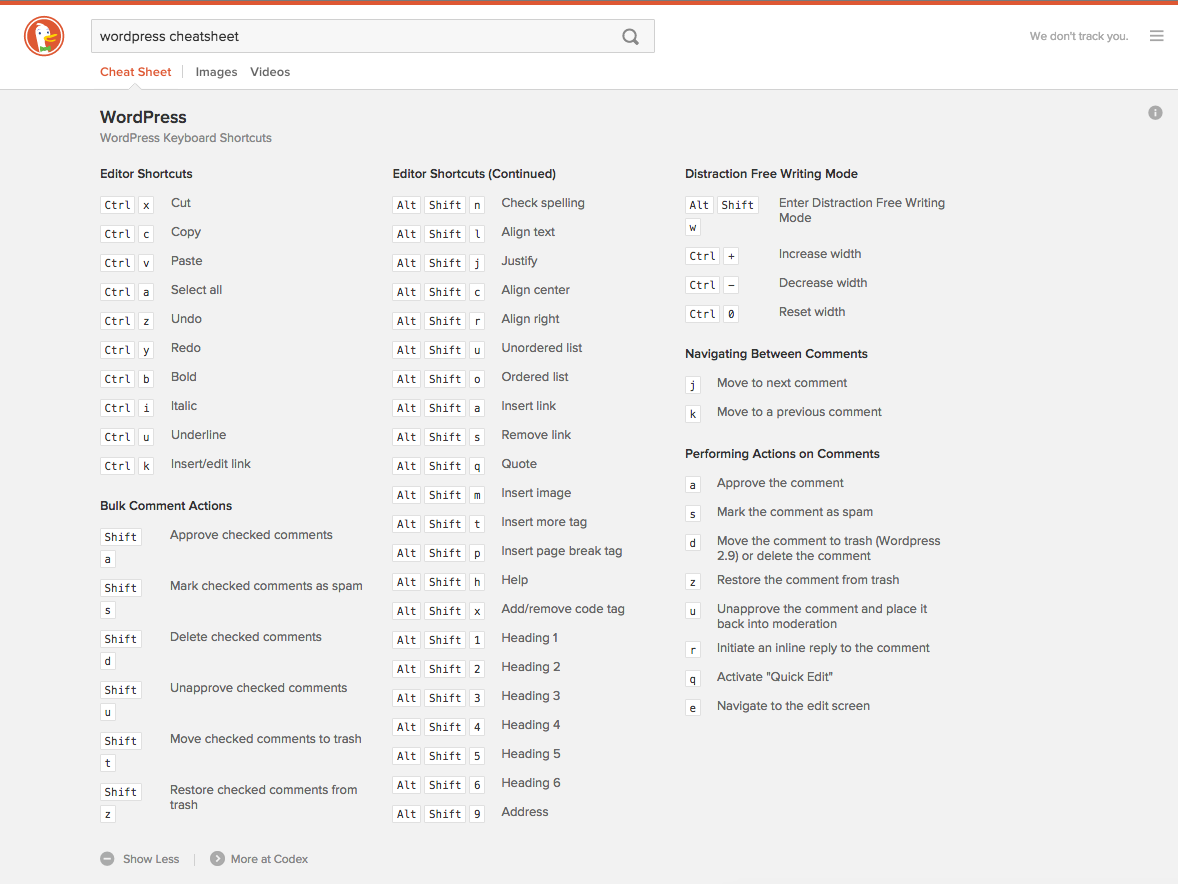Click the 'Italic' shortcut label
Viewport: 1178px width, 884px height.
(x=183, y=406)
